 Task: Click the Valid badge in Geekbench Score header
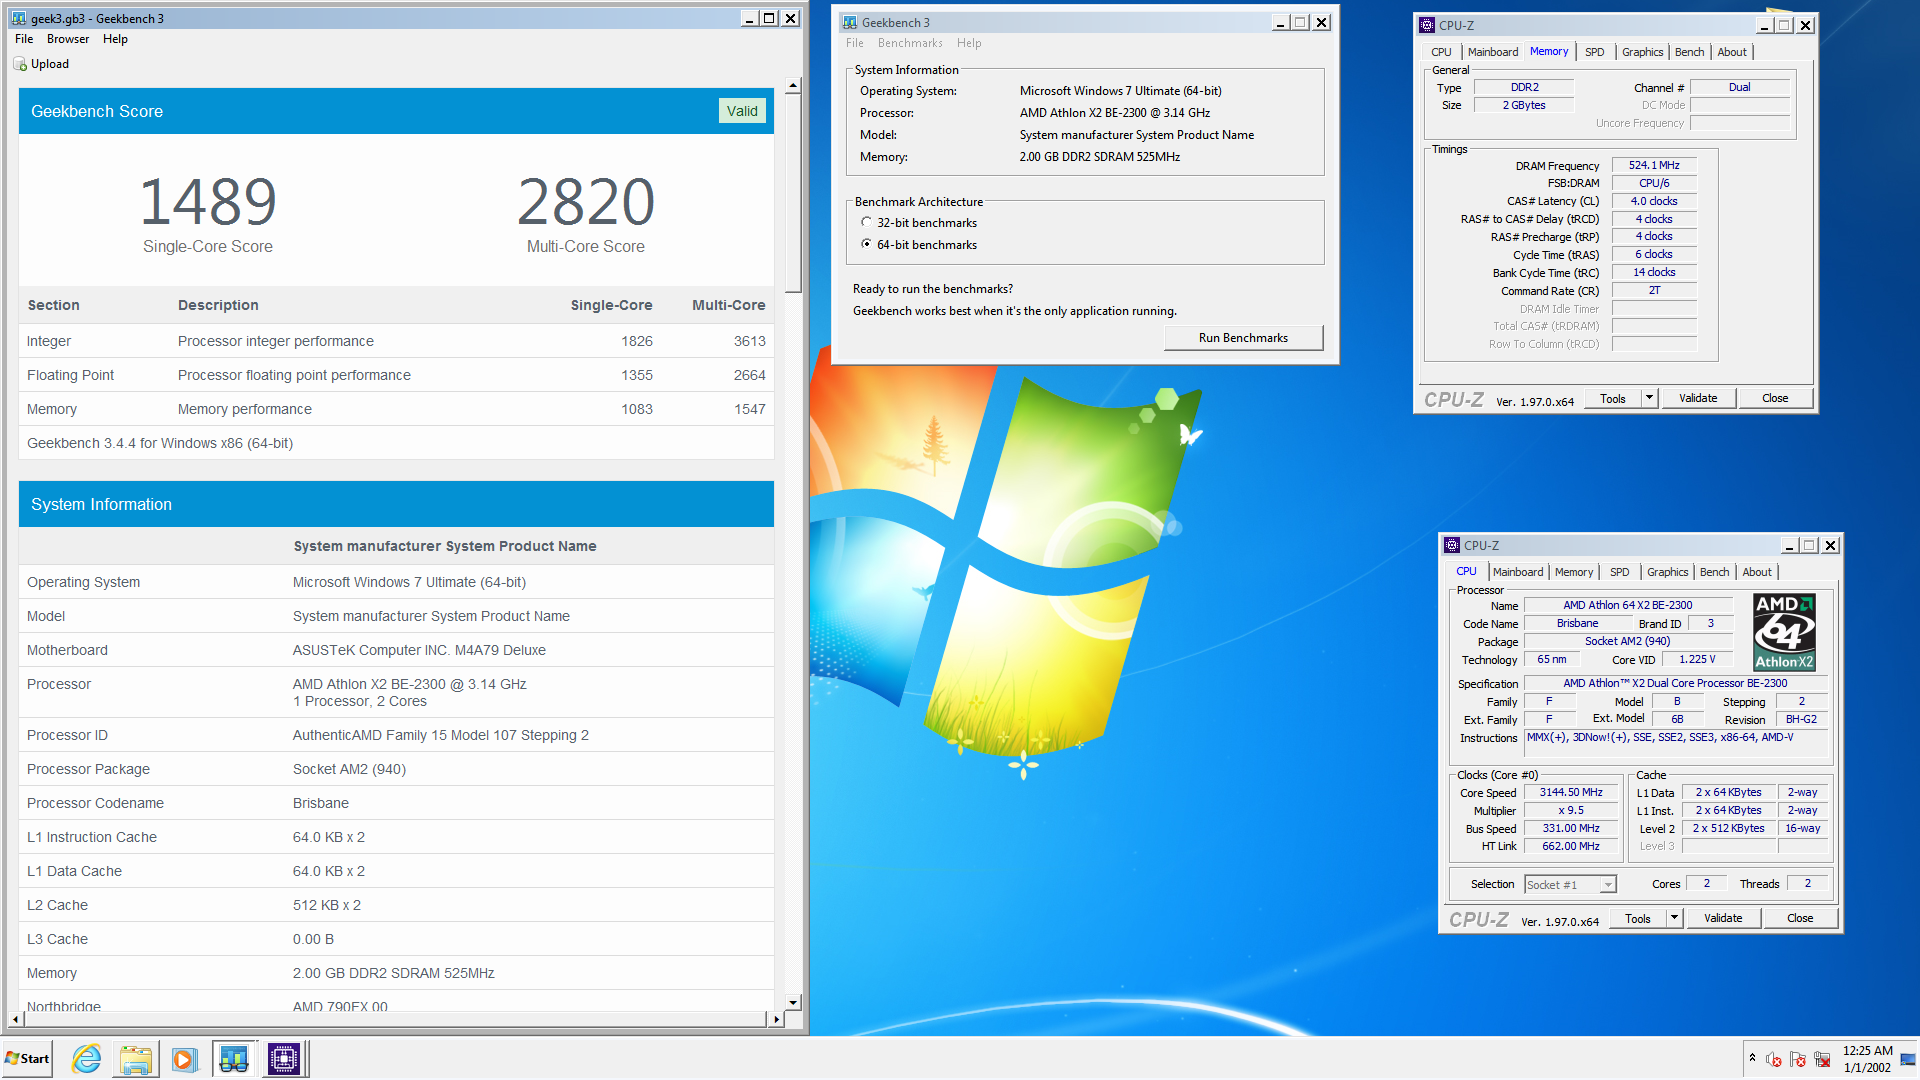pos(742,111)
